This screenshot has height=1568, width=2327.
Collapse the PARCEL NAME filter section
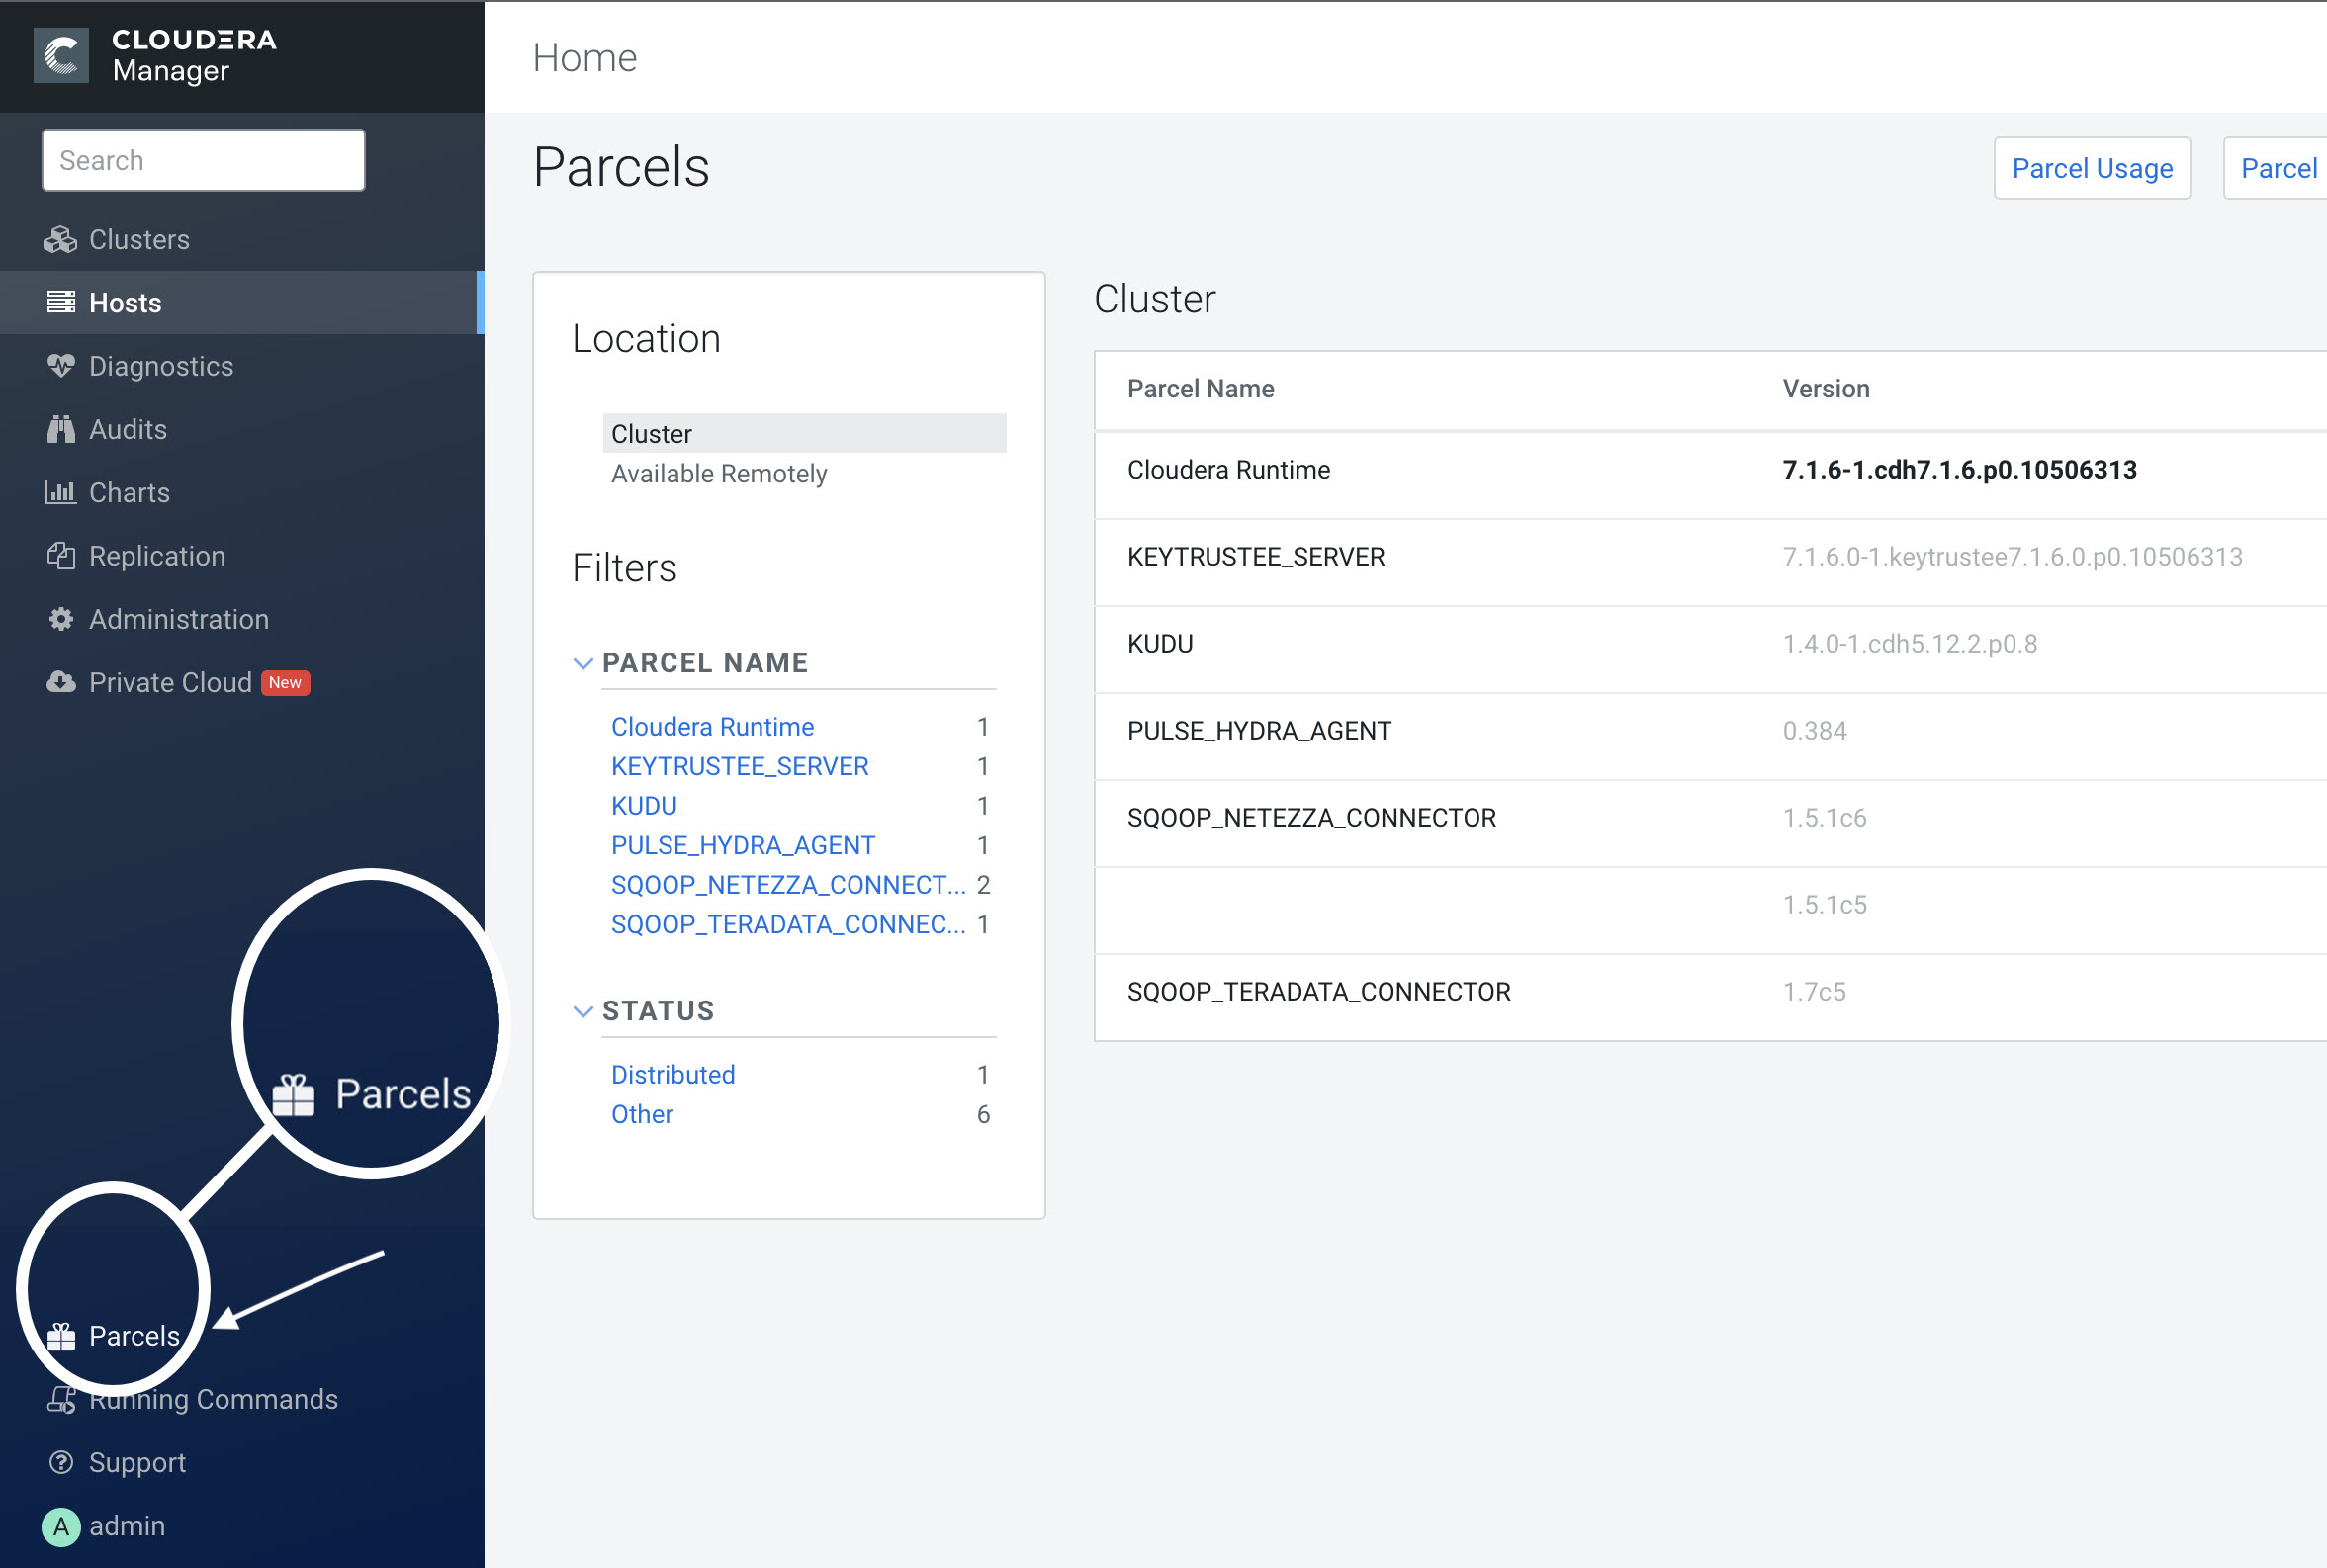click(x=583, y=663)
